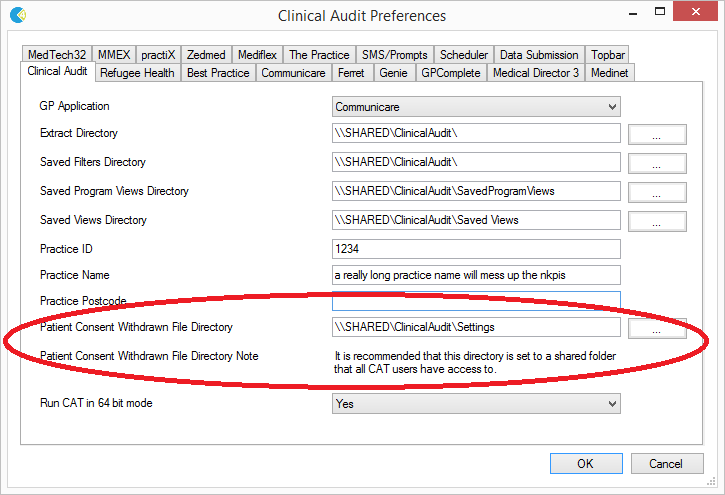Browse for the Extract Directory folder

[x=657, y=134]
